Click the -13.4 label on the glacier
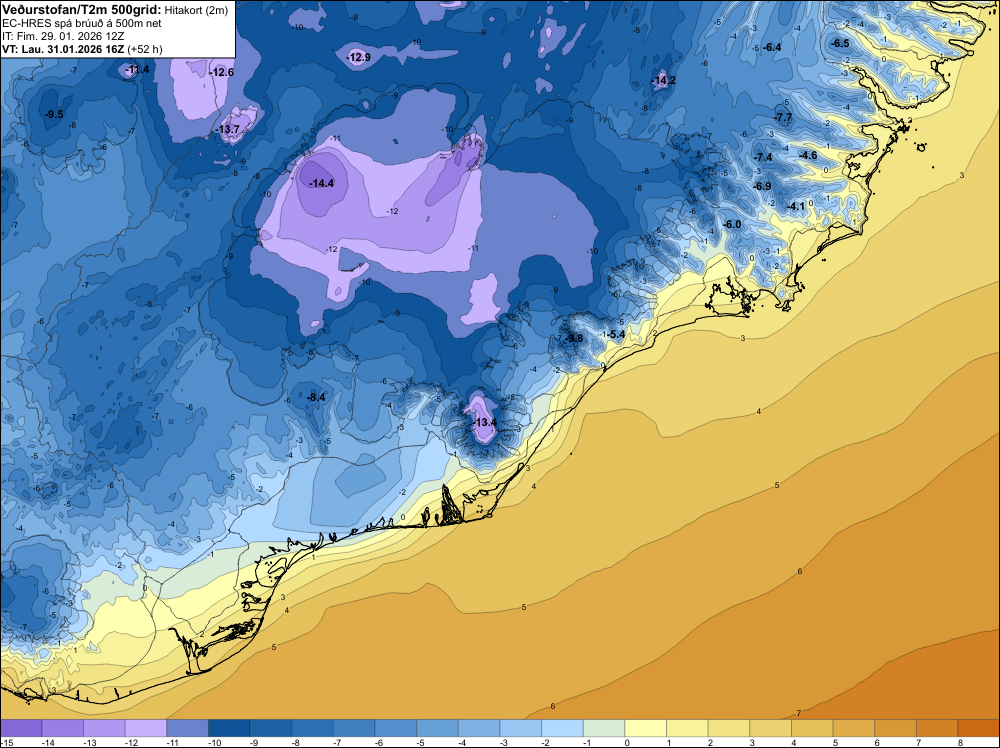 pos(483,423)
